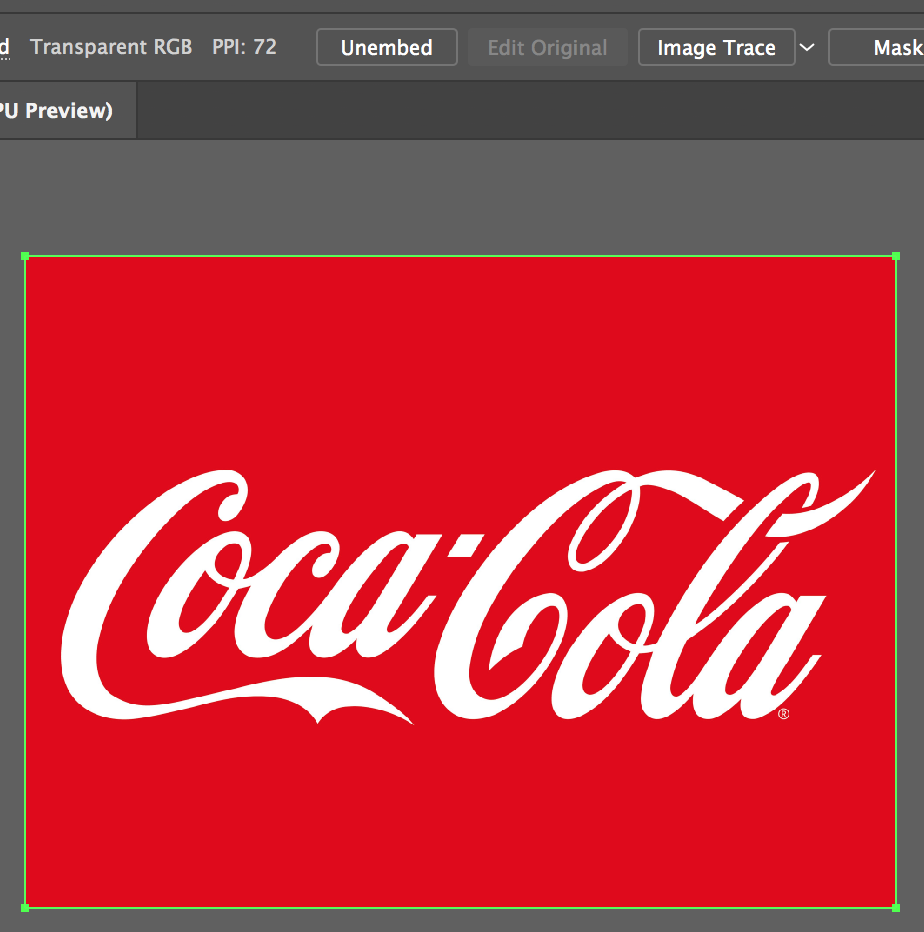Open the Image Trace presets dropdown arrow

807,47
